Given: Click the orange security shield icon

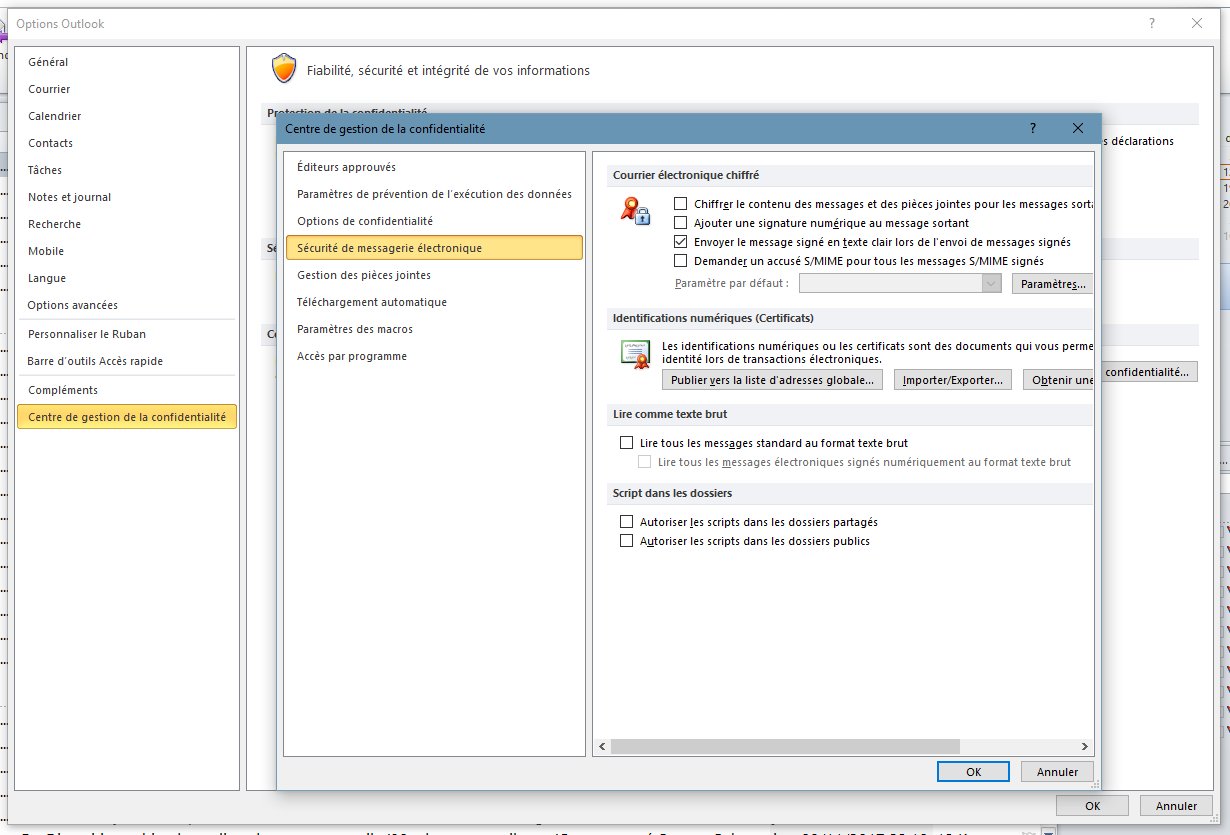Looking at the screenshot, I should click(285, 69).
